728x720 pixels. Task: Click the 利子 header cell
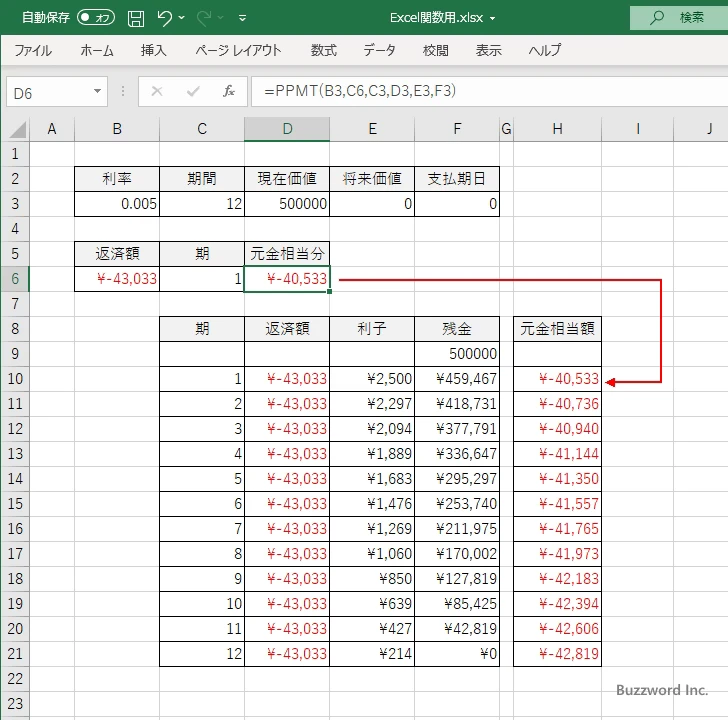point(372,329)
